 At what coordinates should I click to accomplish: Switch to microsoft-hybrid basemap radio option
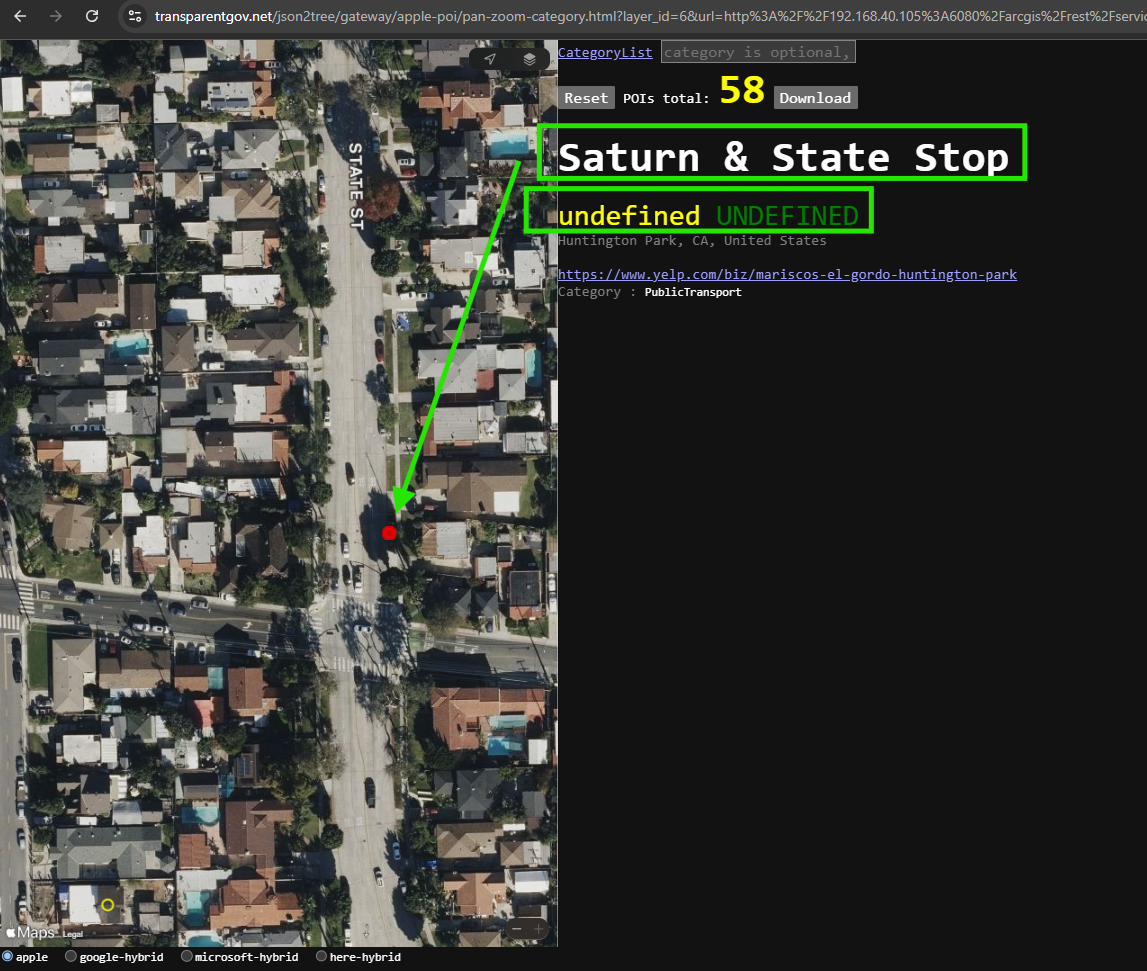[x=187, y=956]
